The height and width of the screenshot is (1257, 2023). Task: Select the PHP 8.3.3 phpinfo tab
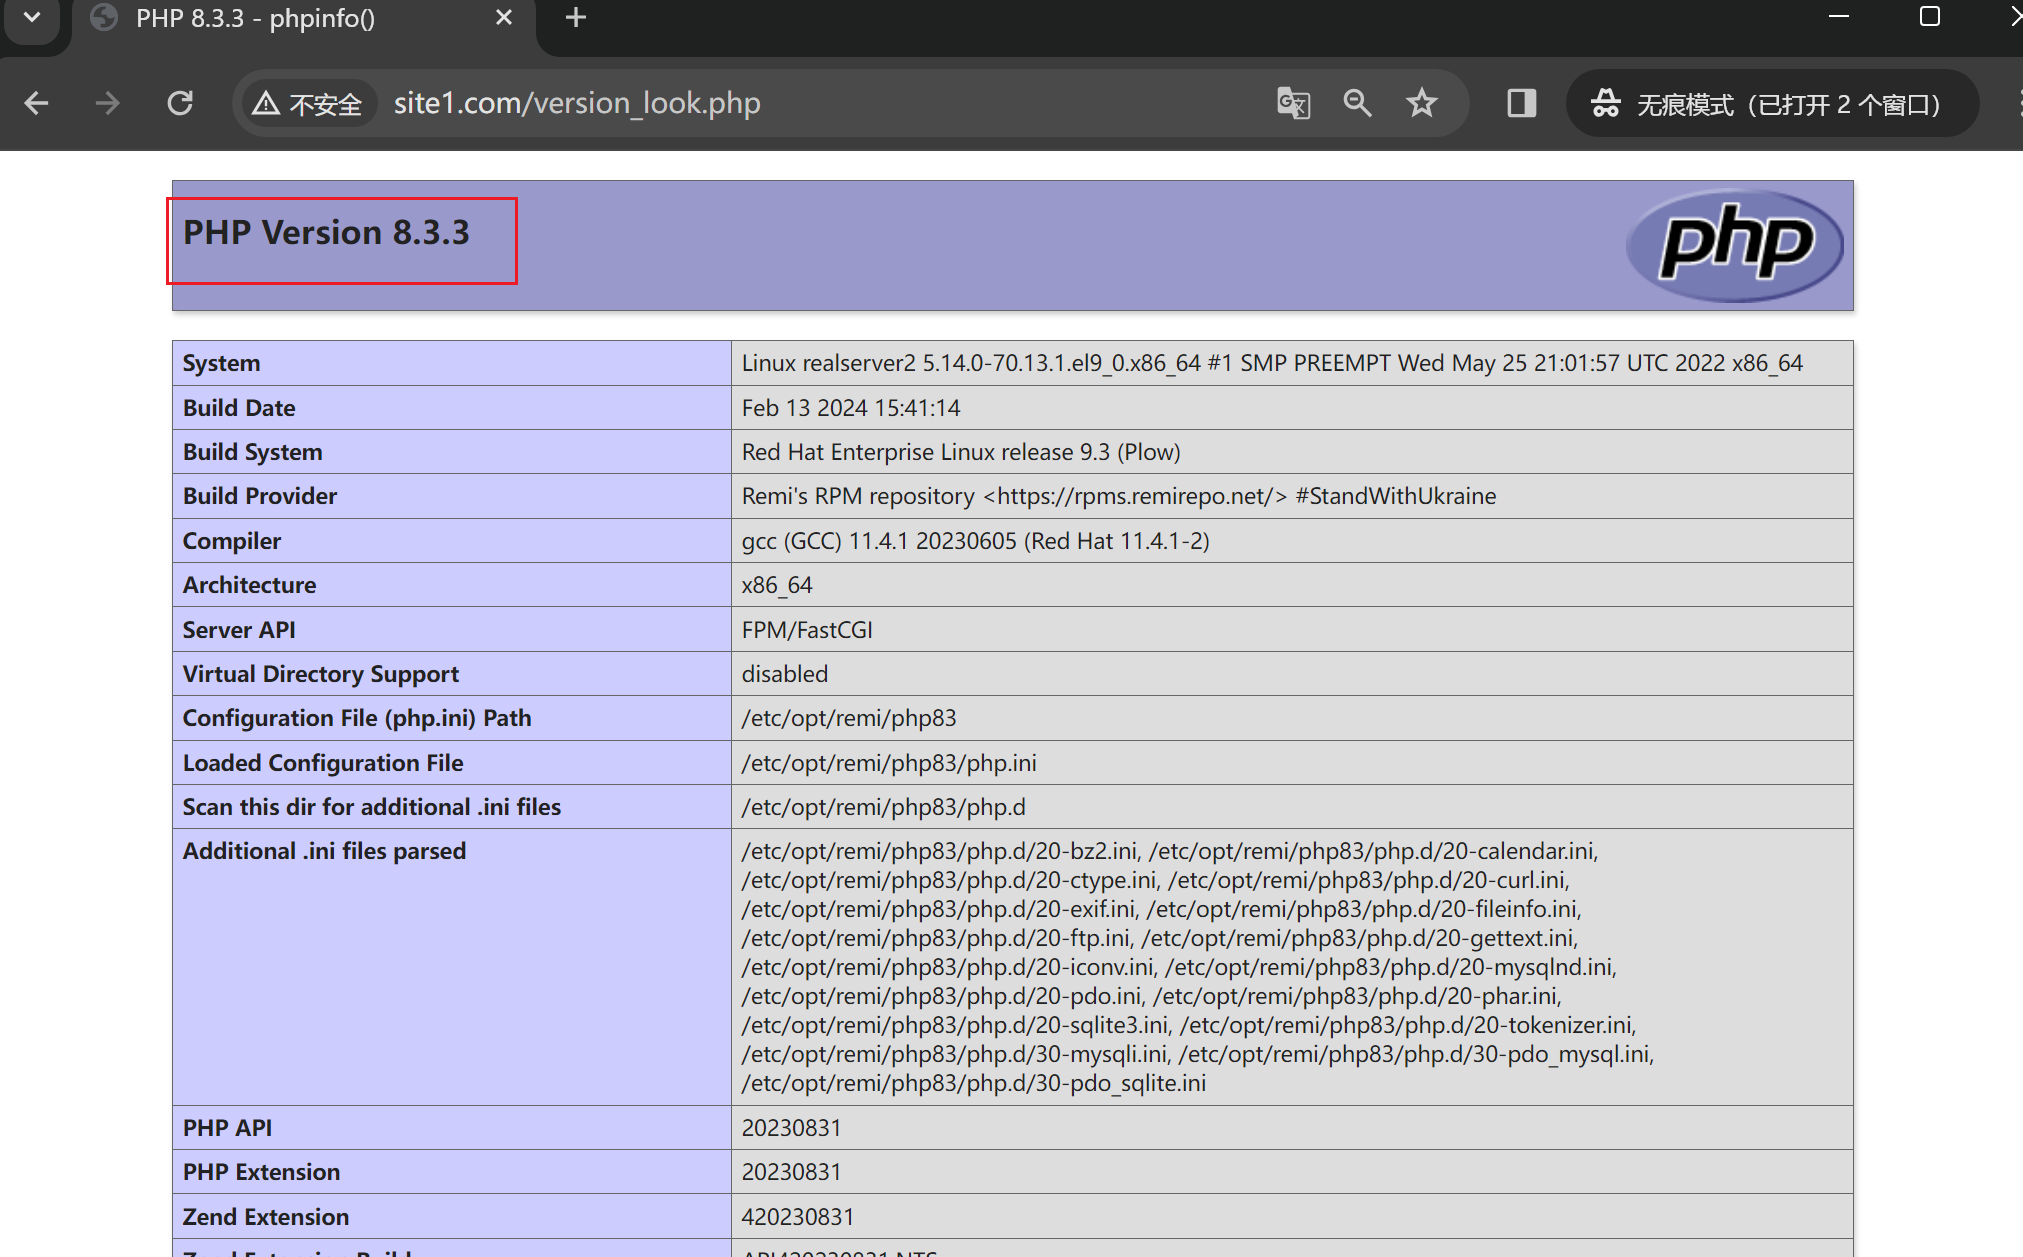(x=256, y=18)
